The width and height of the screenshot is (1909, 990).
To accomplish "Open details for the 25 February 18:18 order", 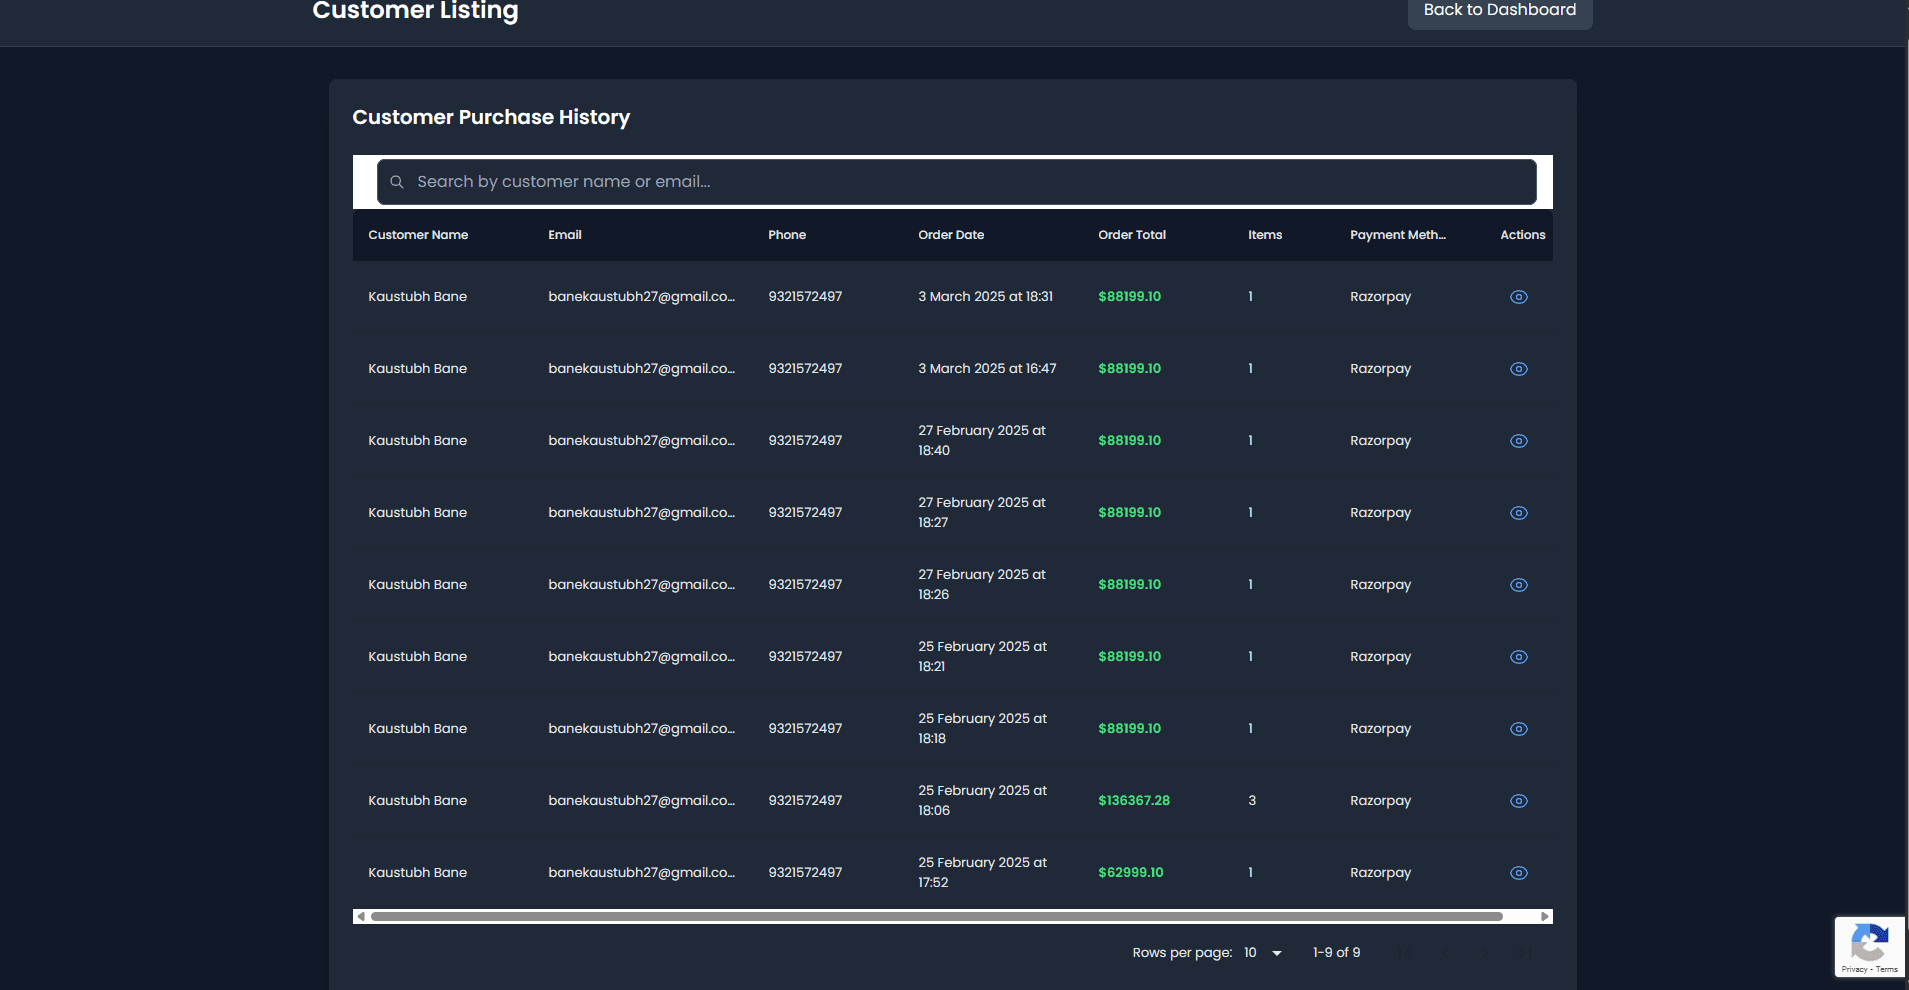I will [x=1518, y=728].
